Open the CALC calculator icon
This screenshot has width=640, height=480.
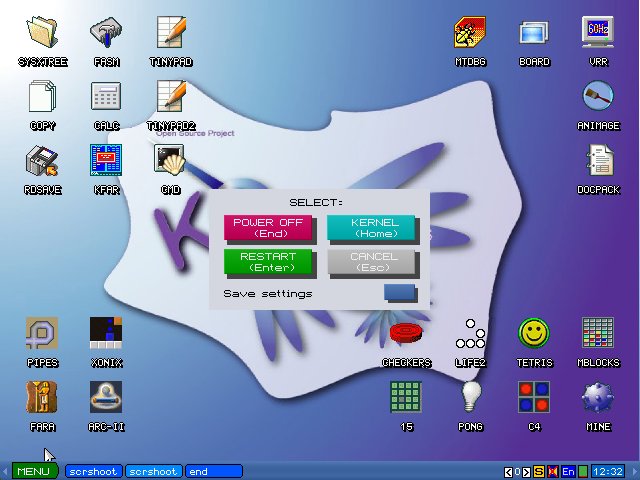pyautogui.click(x=105, y=97)
